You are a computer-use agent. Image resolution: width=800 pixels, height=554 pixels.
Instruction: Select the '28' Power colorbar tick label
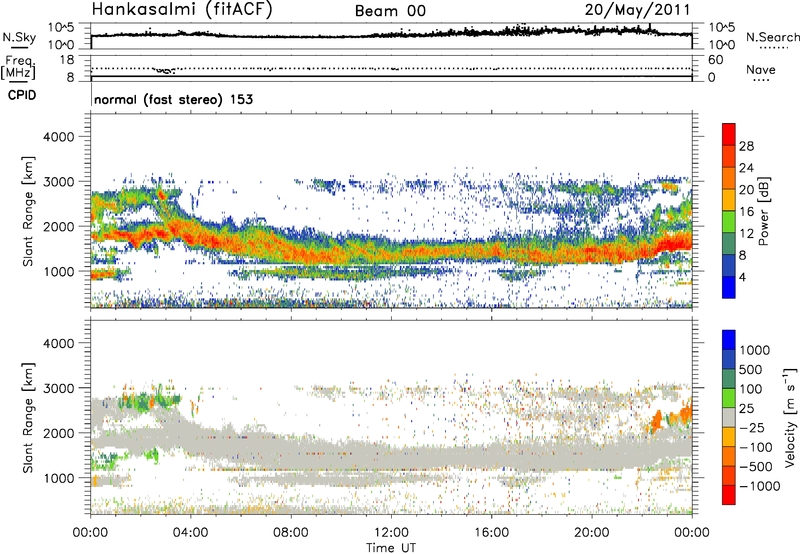(x=746, y=146)
